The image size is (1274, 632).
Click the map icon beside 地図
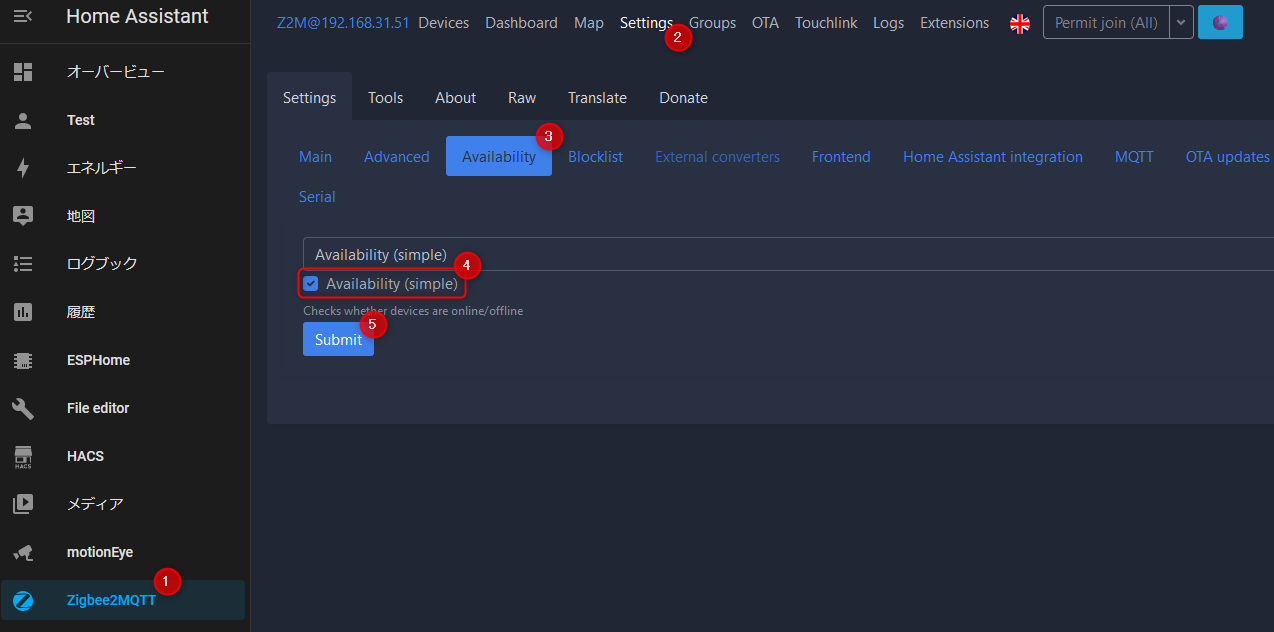[x=23, y=216]
